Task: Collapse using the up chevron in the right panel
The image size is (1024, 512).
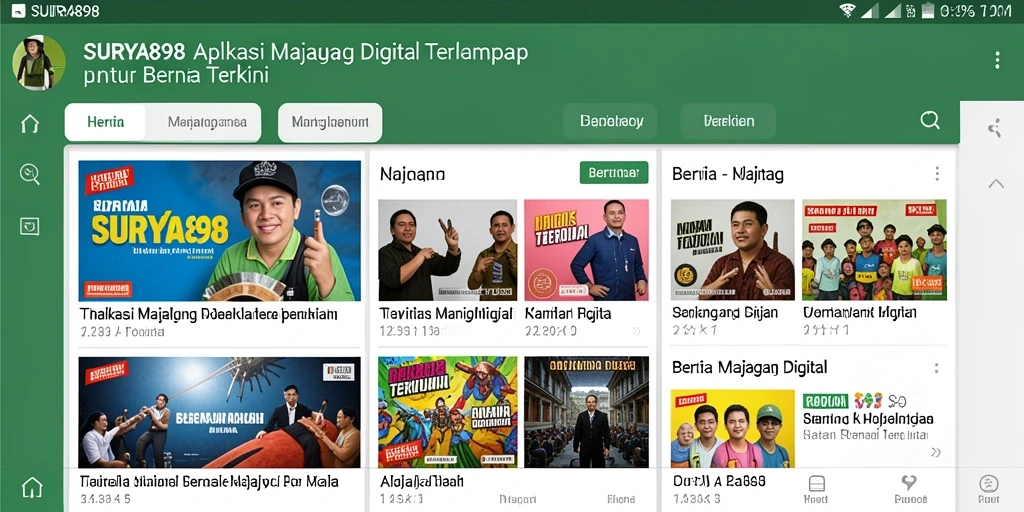Action: (996, 184)
